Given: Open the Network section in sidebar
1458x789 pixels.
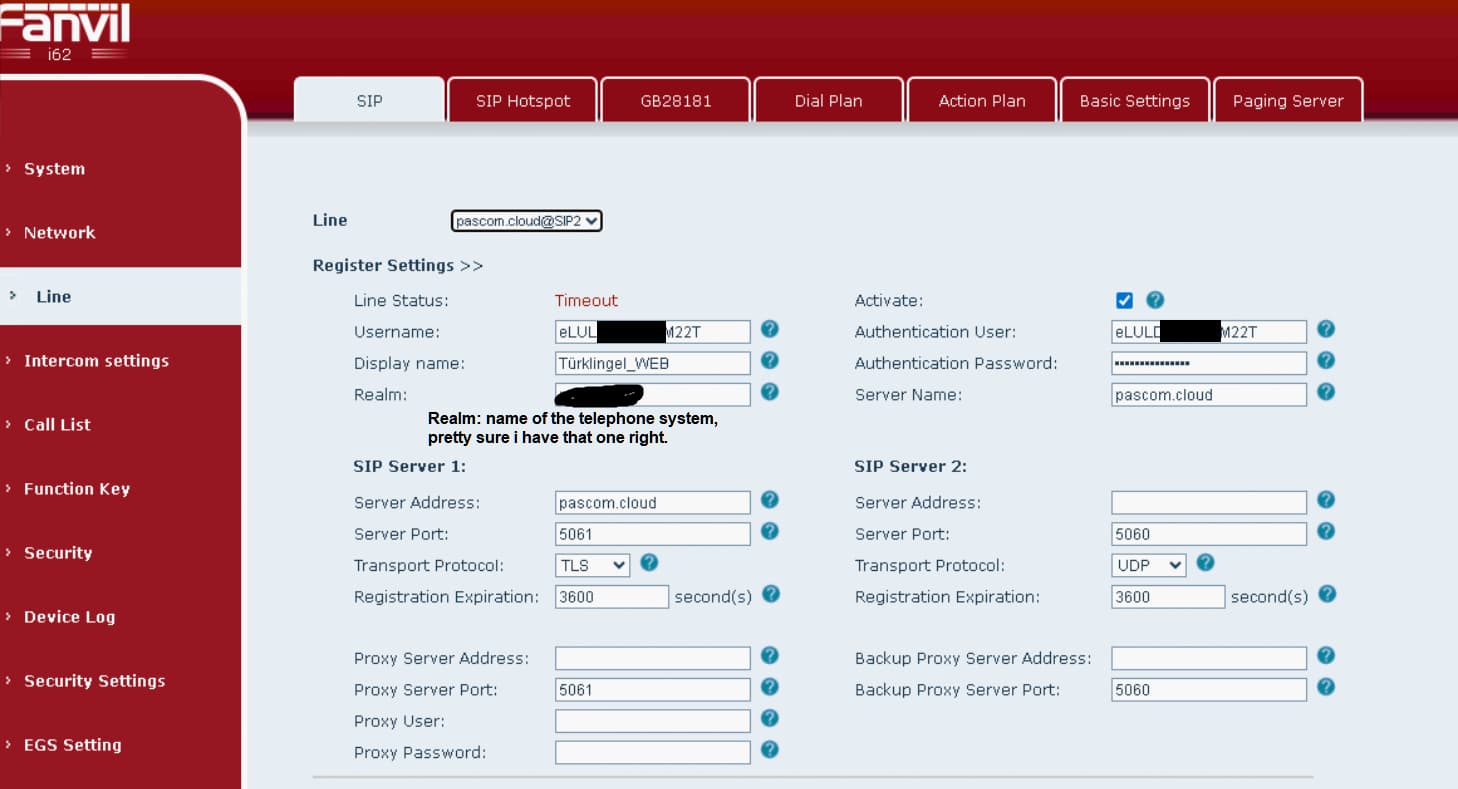Looking at the screenshot, I should (x=60, y=233).
